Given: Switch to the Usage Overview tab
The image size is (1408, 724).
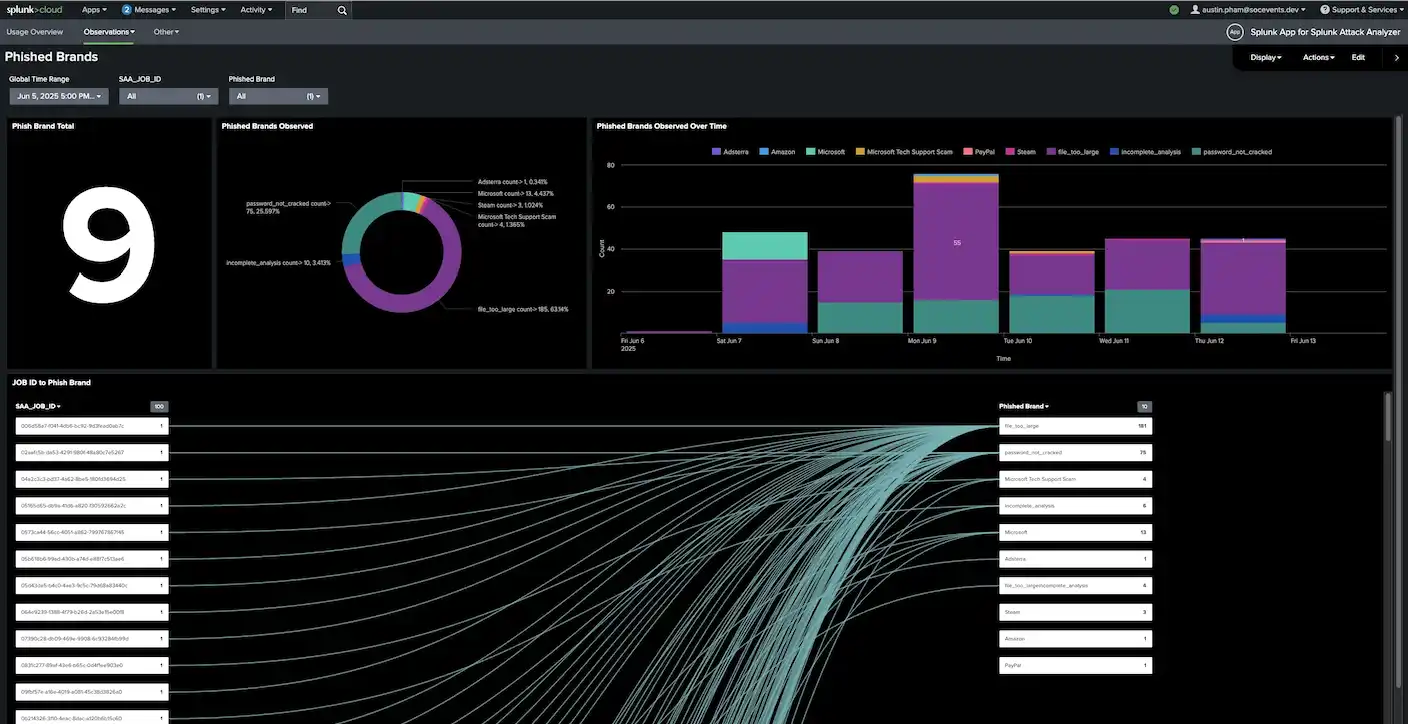Looking at the screenshot, I should coord(35,31).
